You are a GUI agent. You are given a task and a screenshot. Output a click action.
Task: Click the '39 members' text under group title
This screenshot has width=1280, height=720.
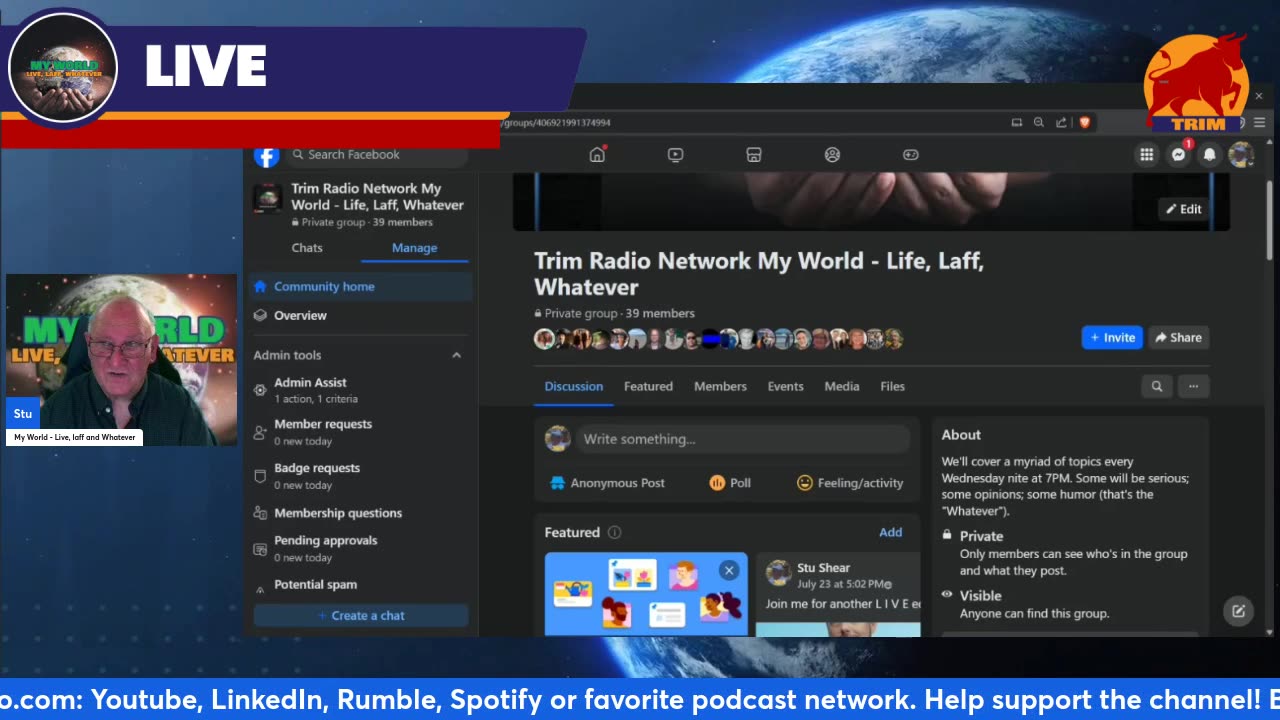(x=660, y=313)
